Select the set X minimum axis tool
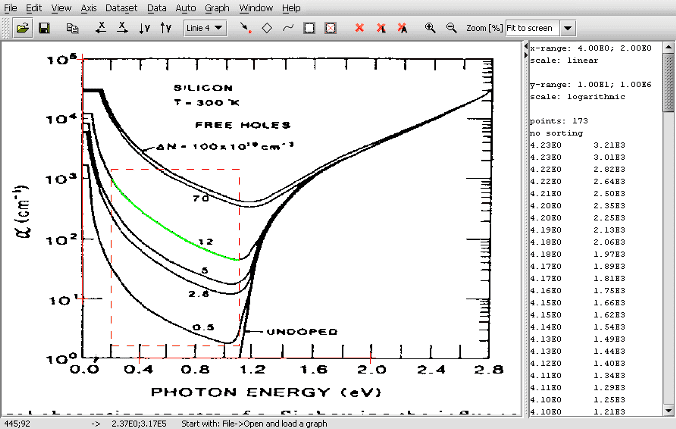Viewport: 676px width, 429px height. click(x=101, y=28)
